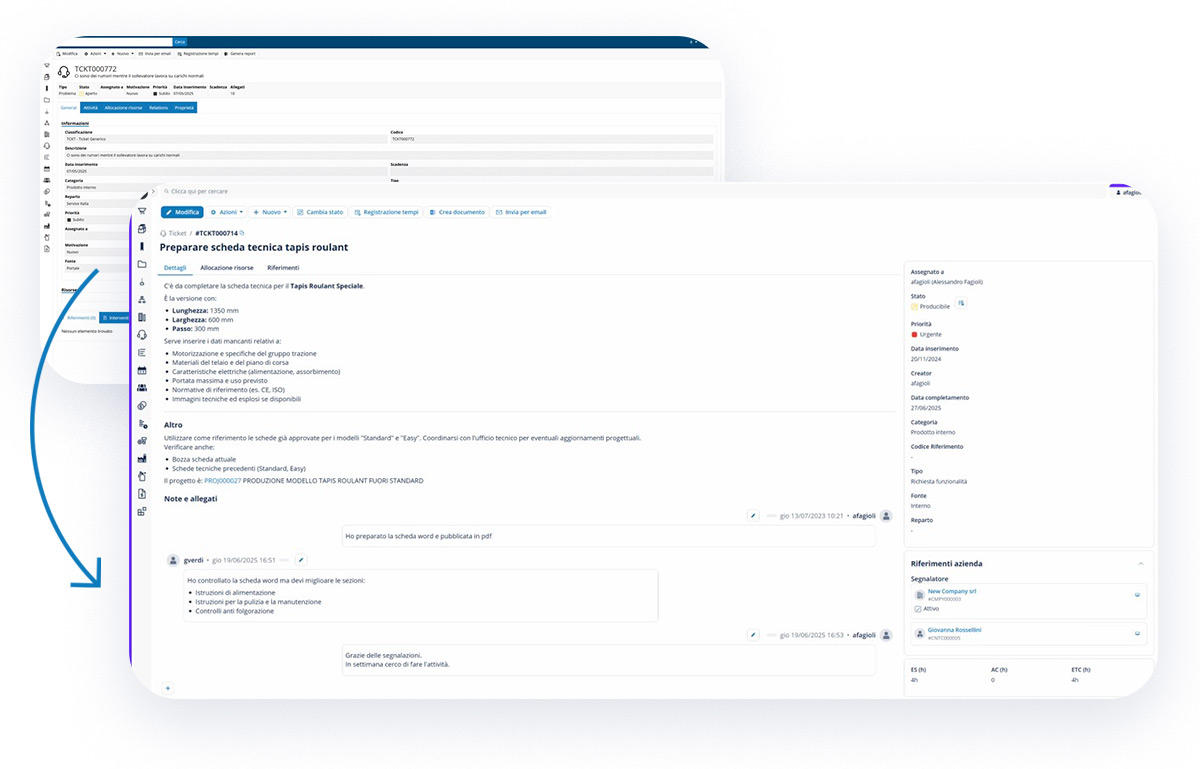The image size is (1200, 769).
Task: Open the calendar icon in front window sidebar
Action: point(142,370)
